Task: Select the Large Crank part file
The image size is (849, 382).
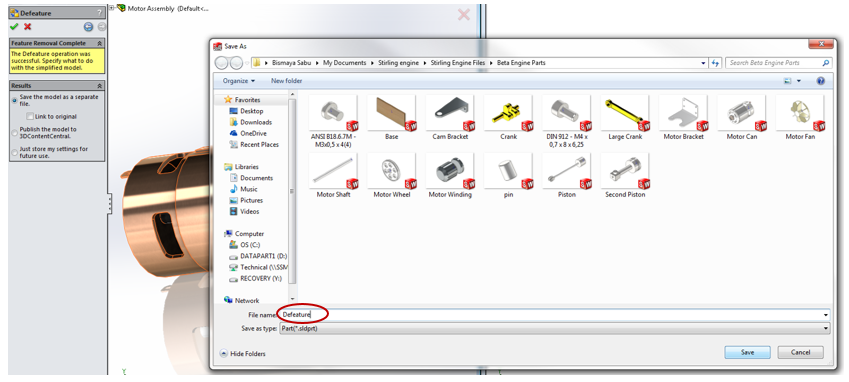Action: click(x=625, y=118)
